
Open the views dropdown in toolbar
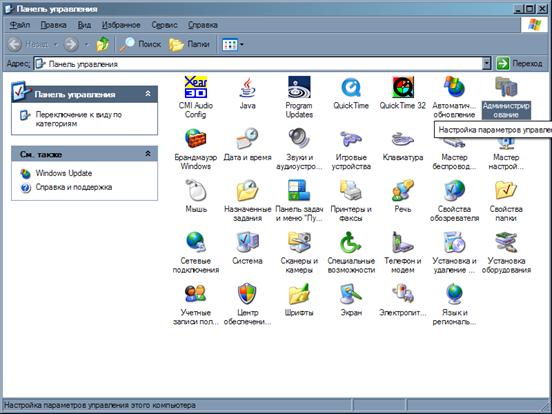(x=233, y=44)
